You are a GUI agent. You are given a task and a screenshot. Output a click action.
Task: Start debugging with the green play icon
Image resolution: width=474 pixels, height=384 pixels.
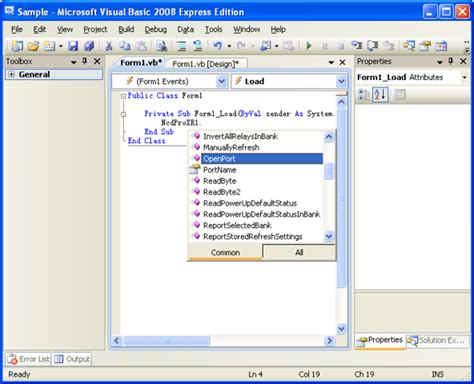click(309, 46)
